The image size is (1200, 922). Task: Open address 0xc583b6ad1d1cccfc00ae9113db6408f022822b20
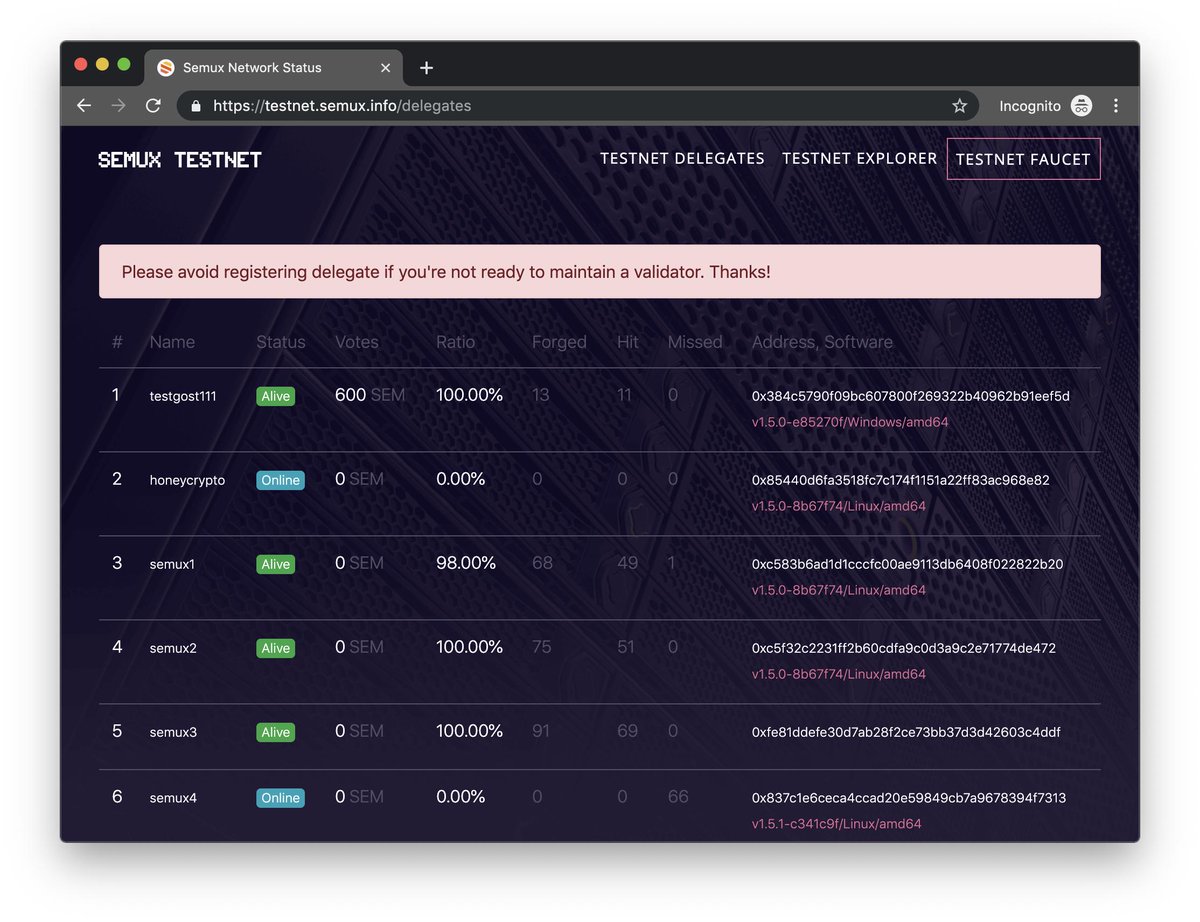click(x=907, y=564)
